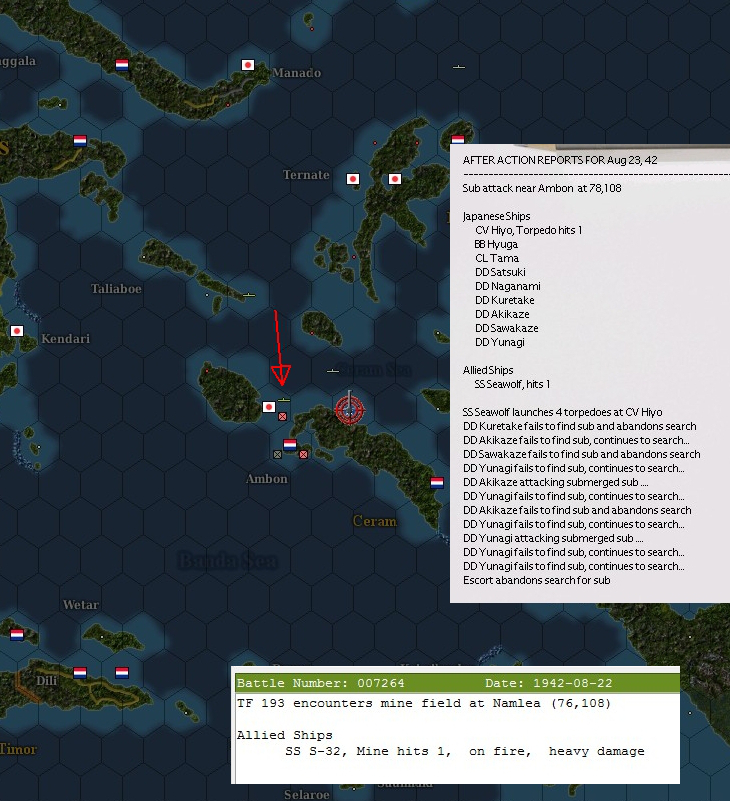730x801 pixels.
Task: Click the 'SS Seawolf, hits 1' entry
Action: coord(512,384)
